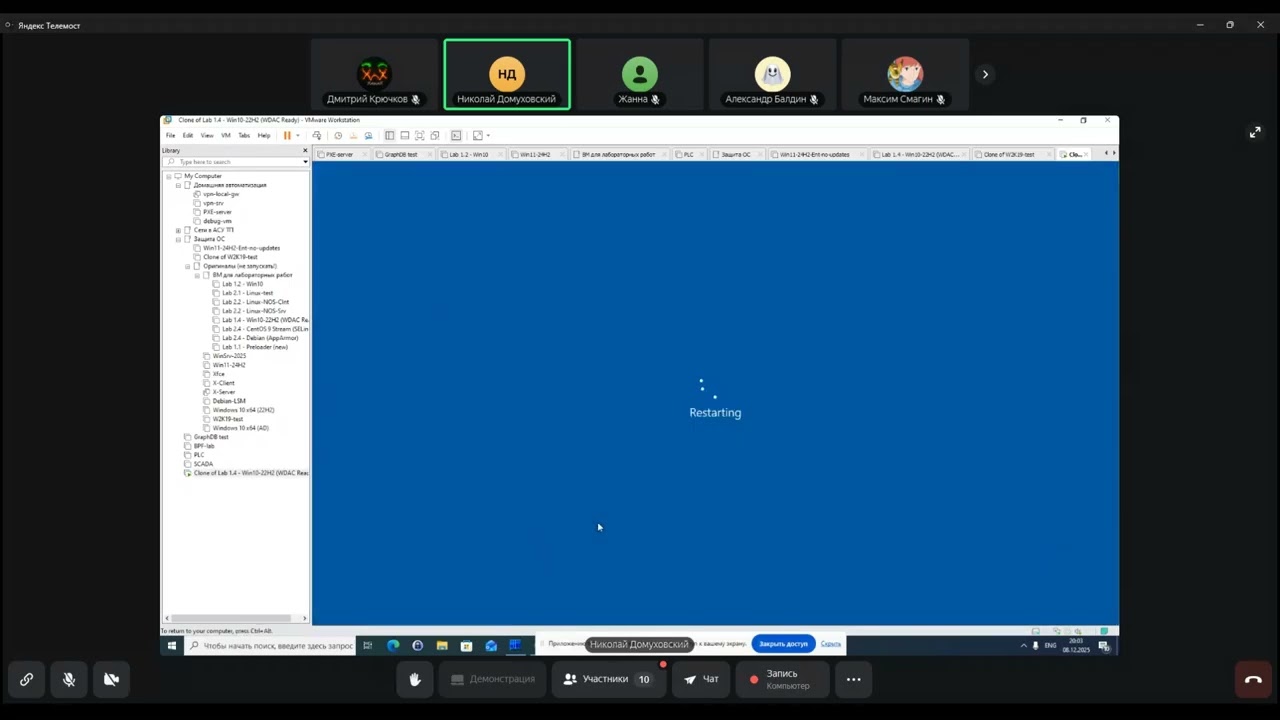Collapse the Защита ОС folder

[x=178, y=239]
